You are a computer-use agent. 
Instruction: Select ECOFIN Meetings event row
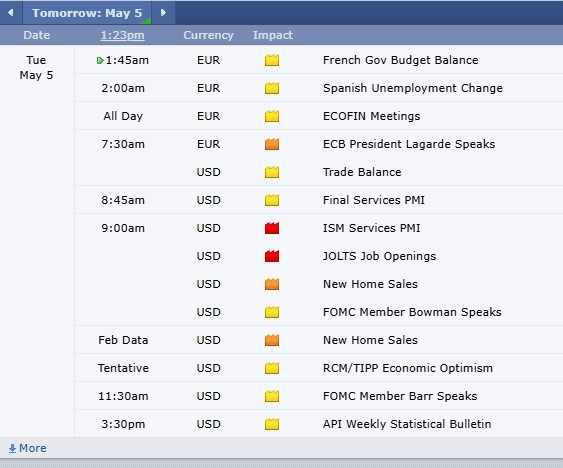tap(318, 116)
